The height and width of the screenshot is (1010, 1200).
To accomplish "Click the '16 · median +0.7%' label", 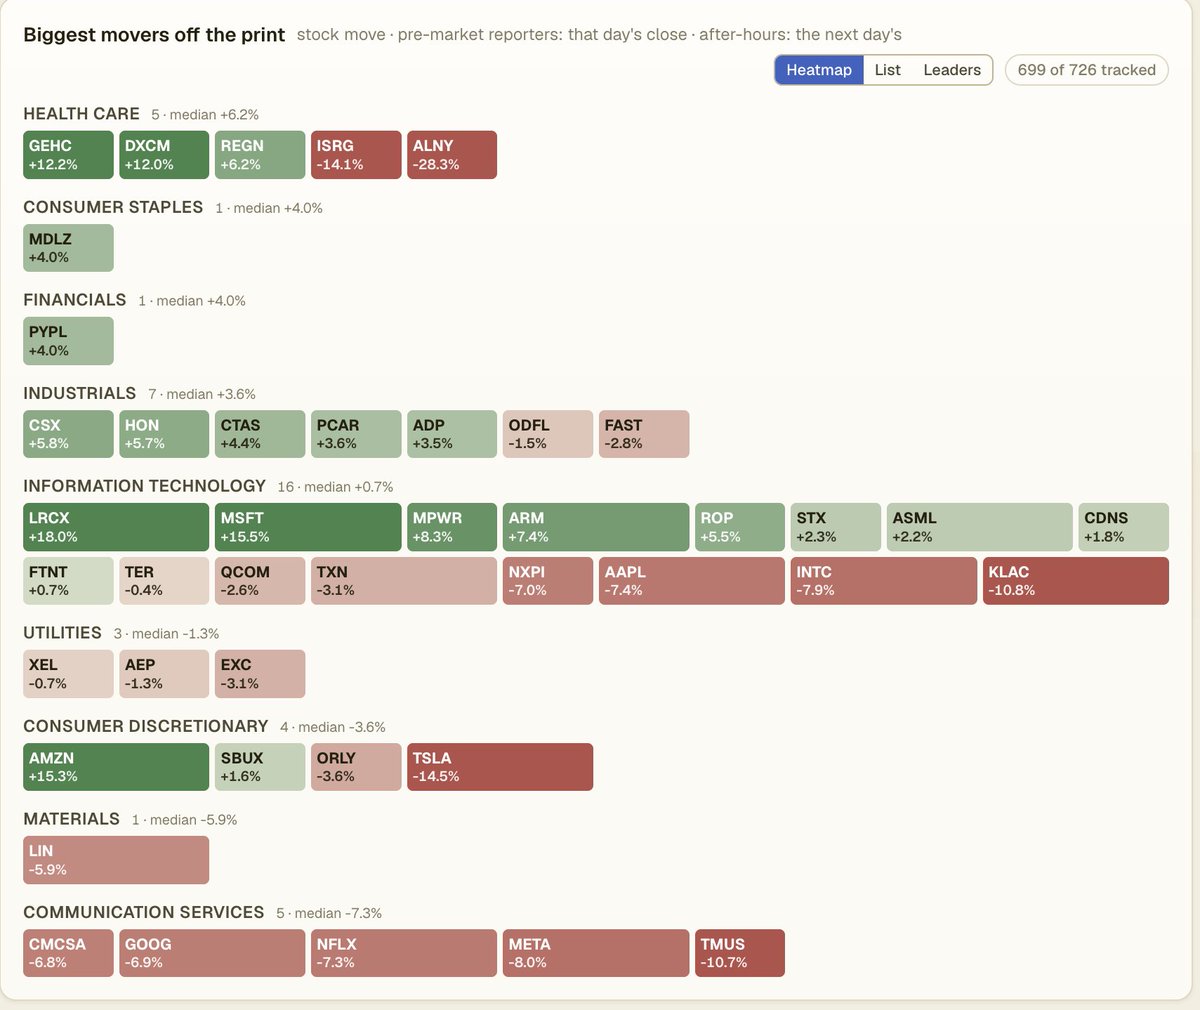I will [x=335, y=487].
